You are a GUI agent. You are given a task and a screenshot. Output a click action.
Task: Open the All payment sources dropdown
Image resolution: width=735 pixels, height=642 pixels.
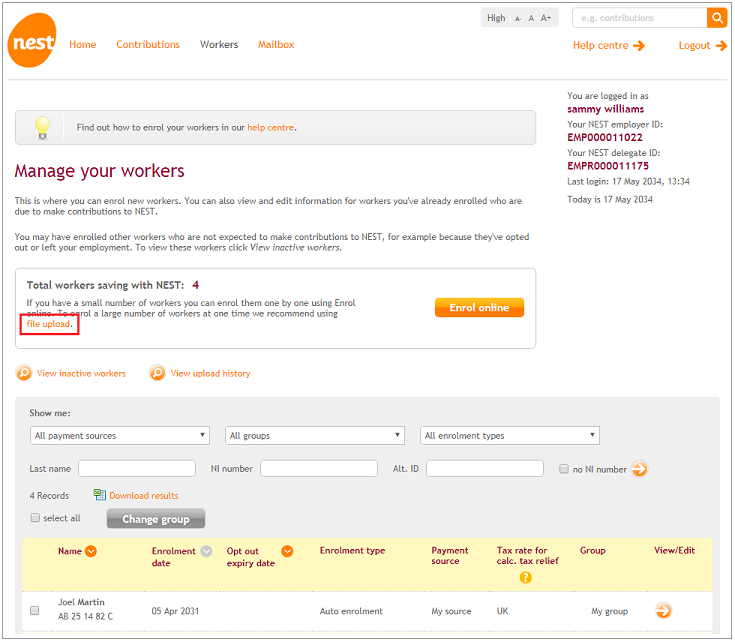pos(120,435)
